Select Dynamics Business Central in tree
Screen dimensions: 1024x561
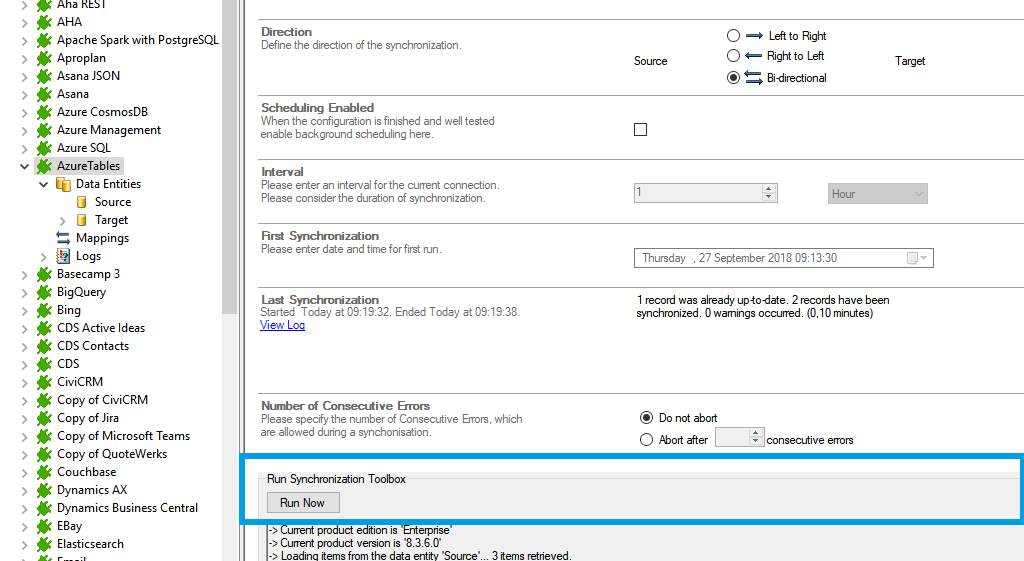127,508
